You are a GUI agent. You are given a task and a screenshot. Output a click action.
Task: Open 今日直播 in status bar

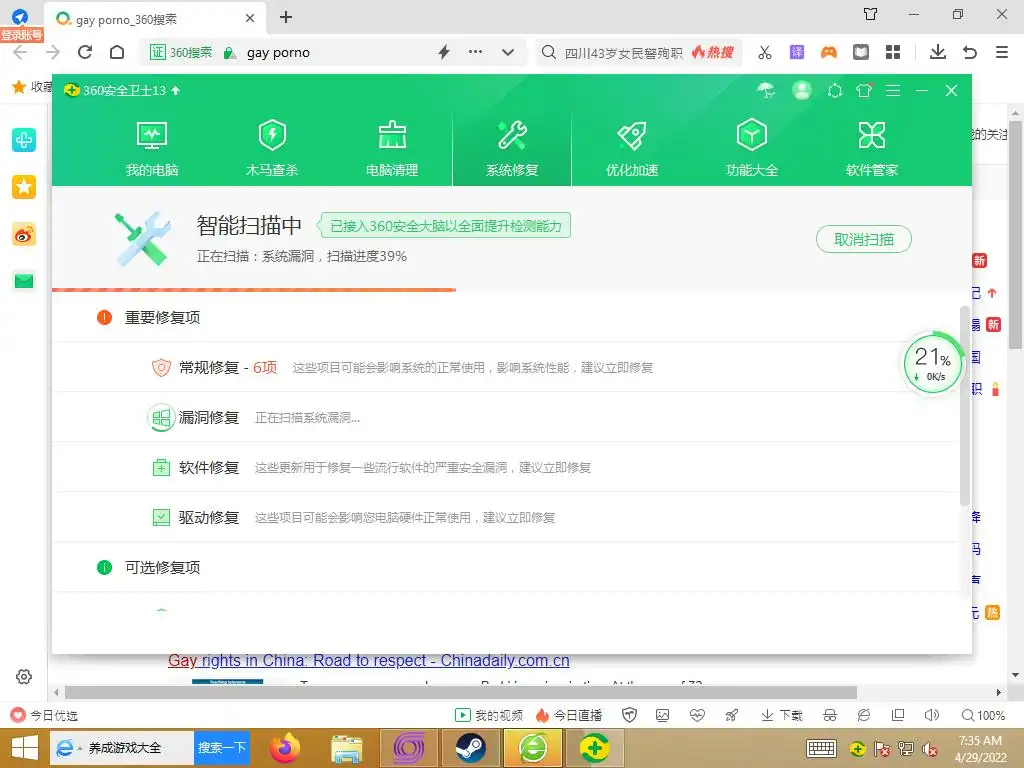pos(569,716)
